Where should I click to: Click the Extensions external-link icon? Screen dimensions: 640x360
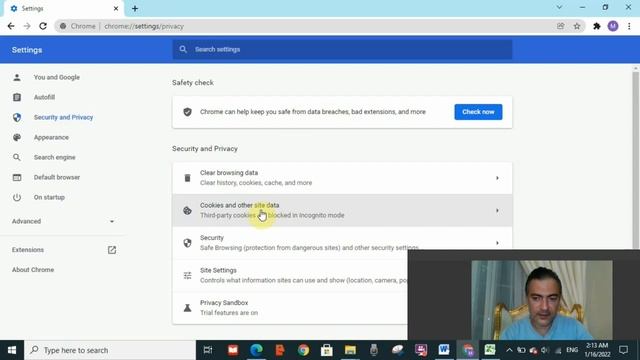112,250
